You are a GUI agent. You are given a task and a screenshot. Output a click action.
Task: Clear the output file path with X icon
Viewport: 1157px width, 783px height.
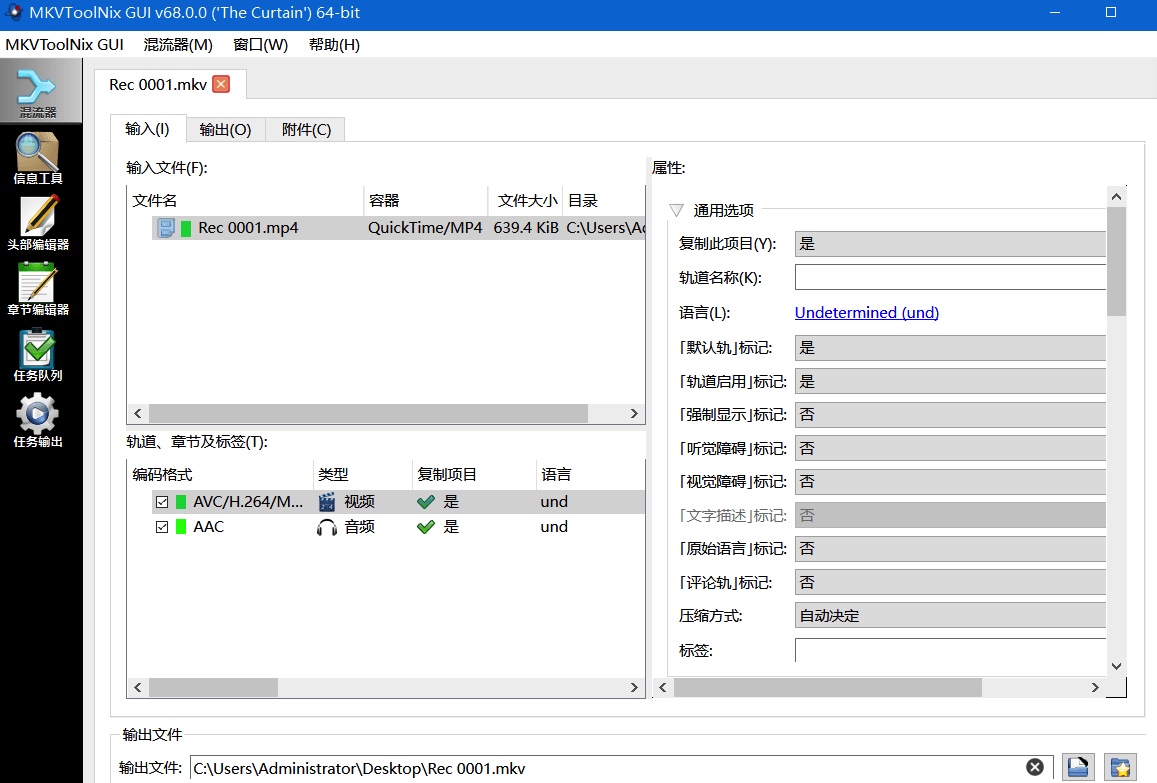click(x=1035, y=768)
